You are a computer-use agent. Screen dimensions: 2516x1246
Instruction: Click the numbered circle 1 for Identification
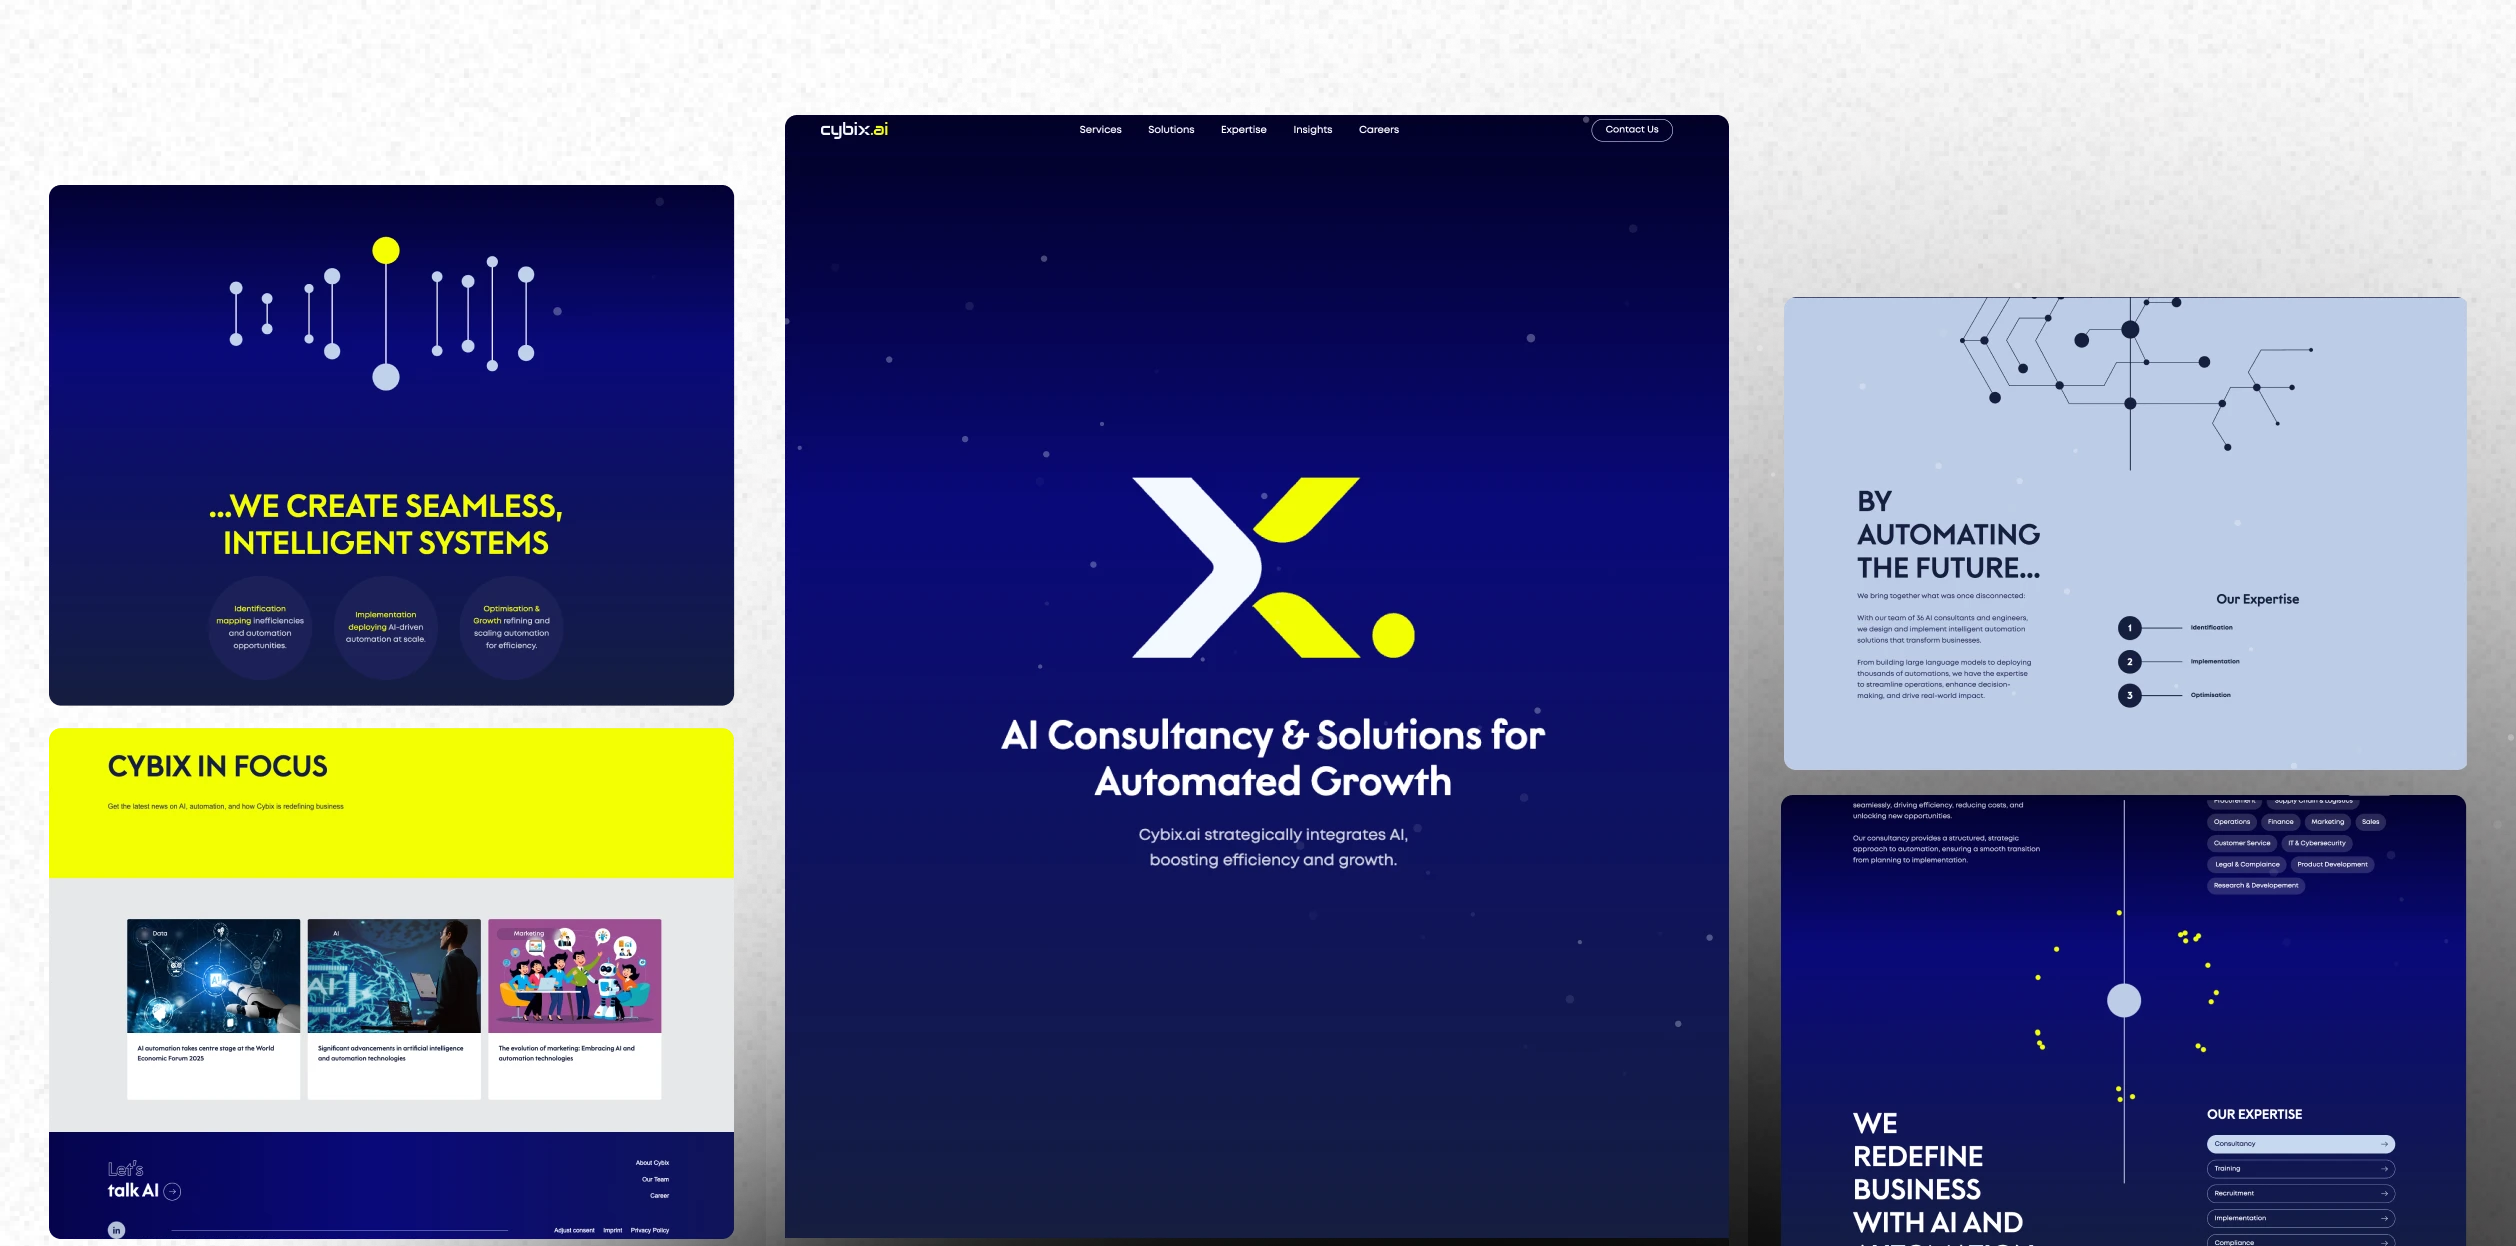(2129, 628)
